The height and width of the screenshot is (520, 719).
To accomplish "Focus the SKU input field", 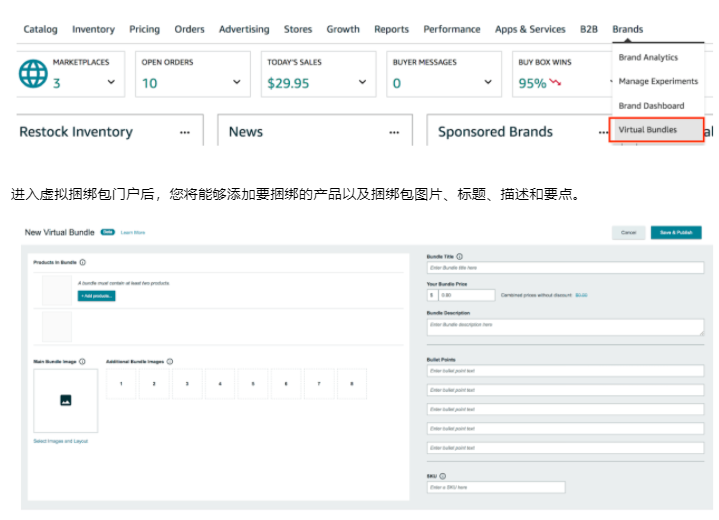I will coord(496,487).
